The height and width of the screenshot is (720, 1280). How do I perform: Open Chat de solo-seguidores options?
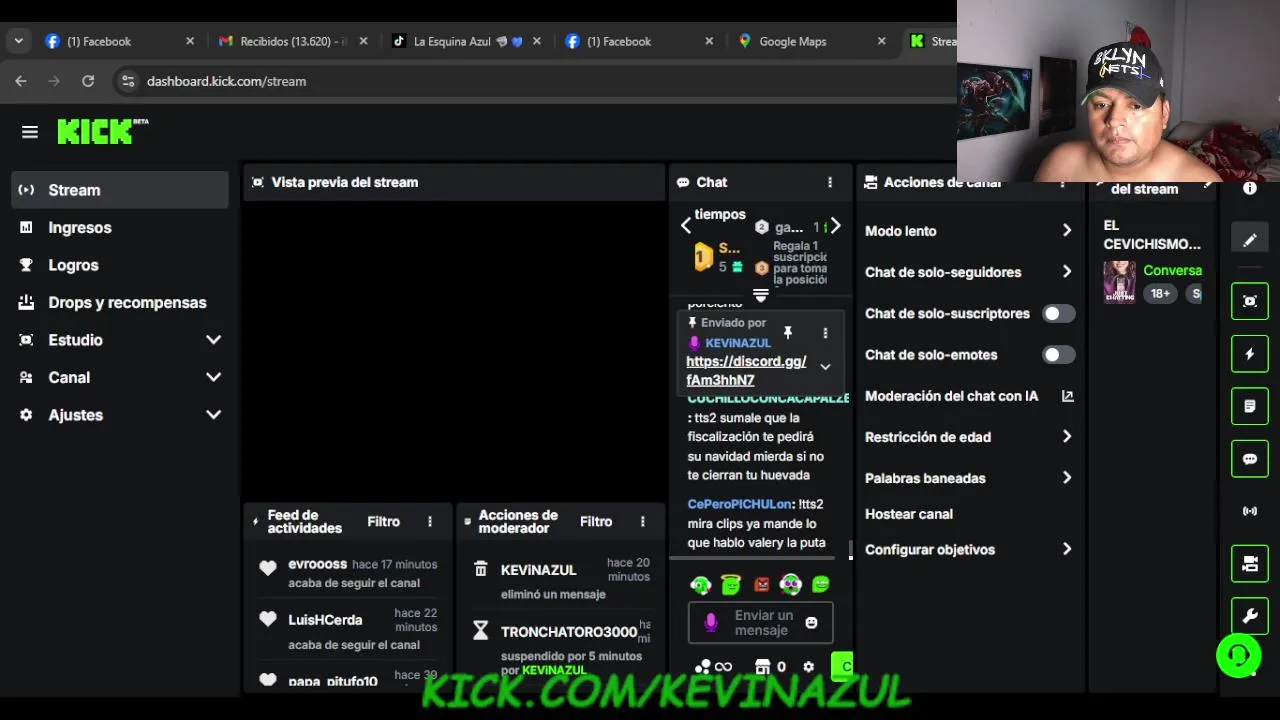1067,272
